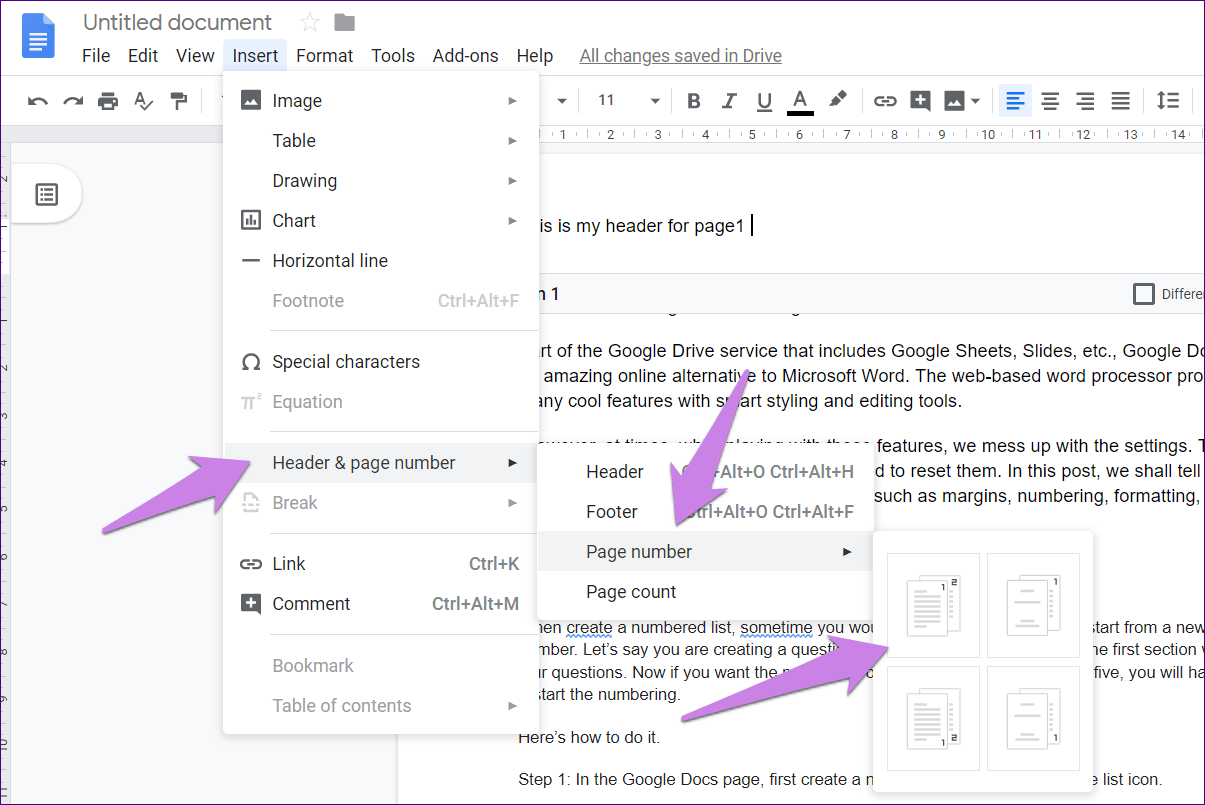
Task: Open the font size dropdown showing 11
Action: click(629, 100)
